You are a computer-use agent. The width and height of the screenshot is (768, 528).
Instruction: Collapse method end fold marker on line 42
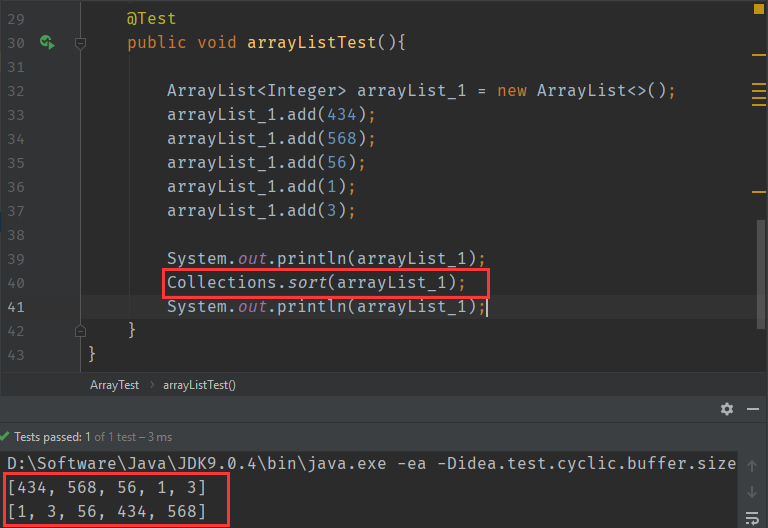(81, 332)
